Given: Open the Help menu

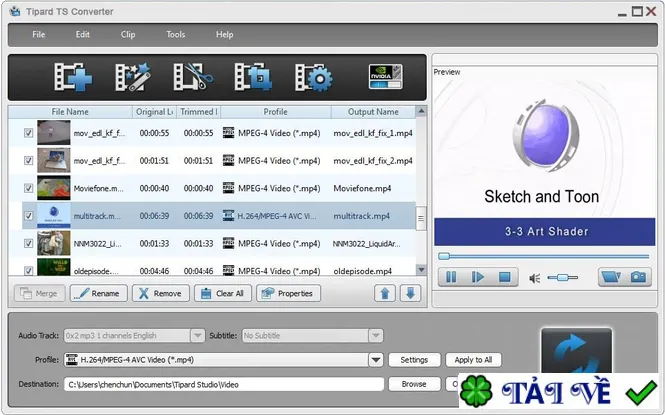Looking at the screenshot, I should (x=224, y=35).
